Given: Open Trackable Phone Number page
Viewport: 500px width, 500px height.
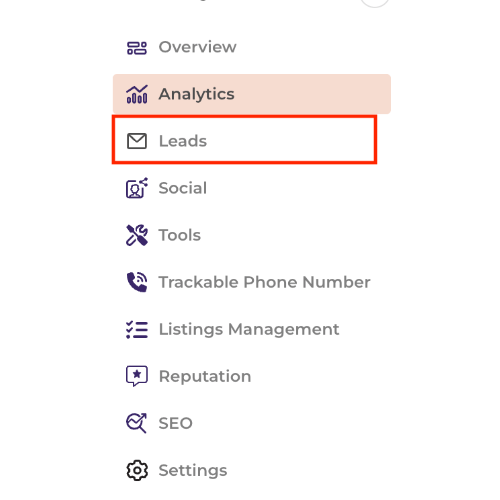Looking at the screenshot, I should (x=264, y=282).
